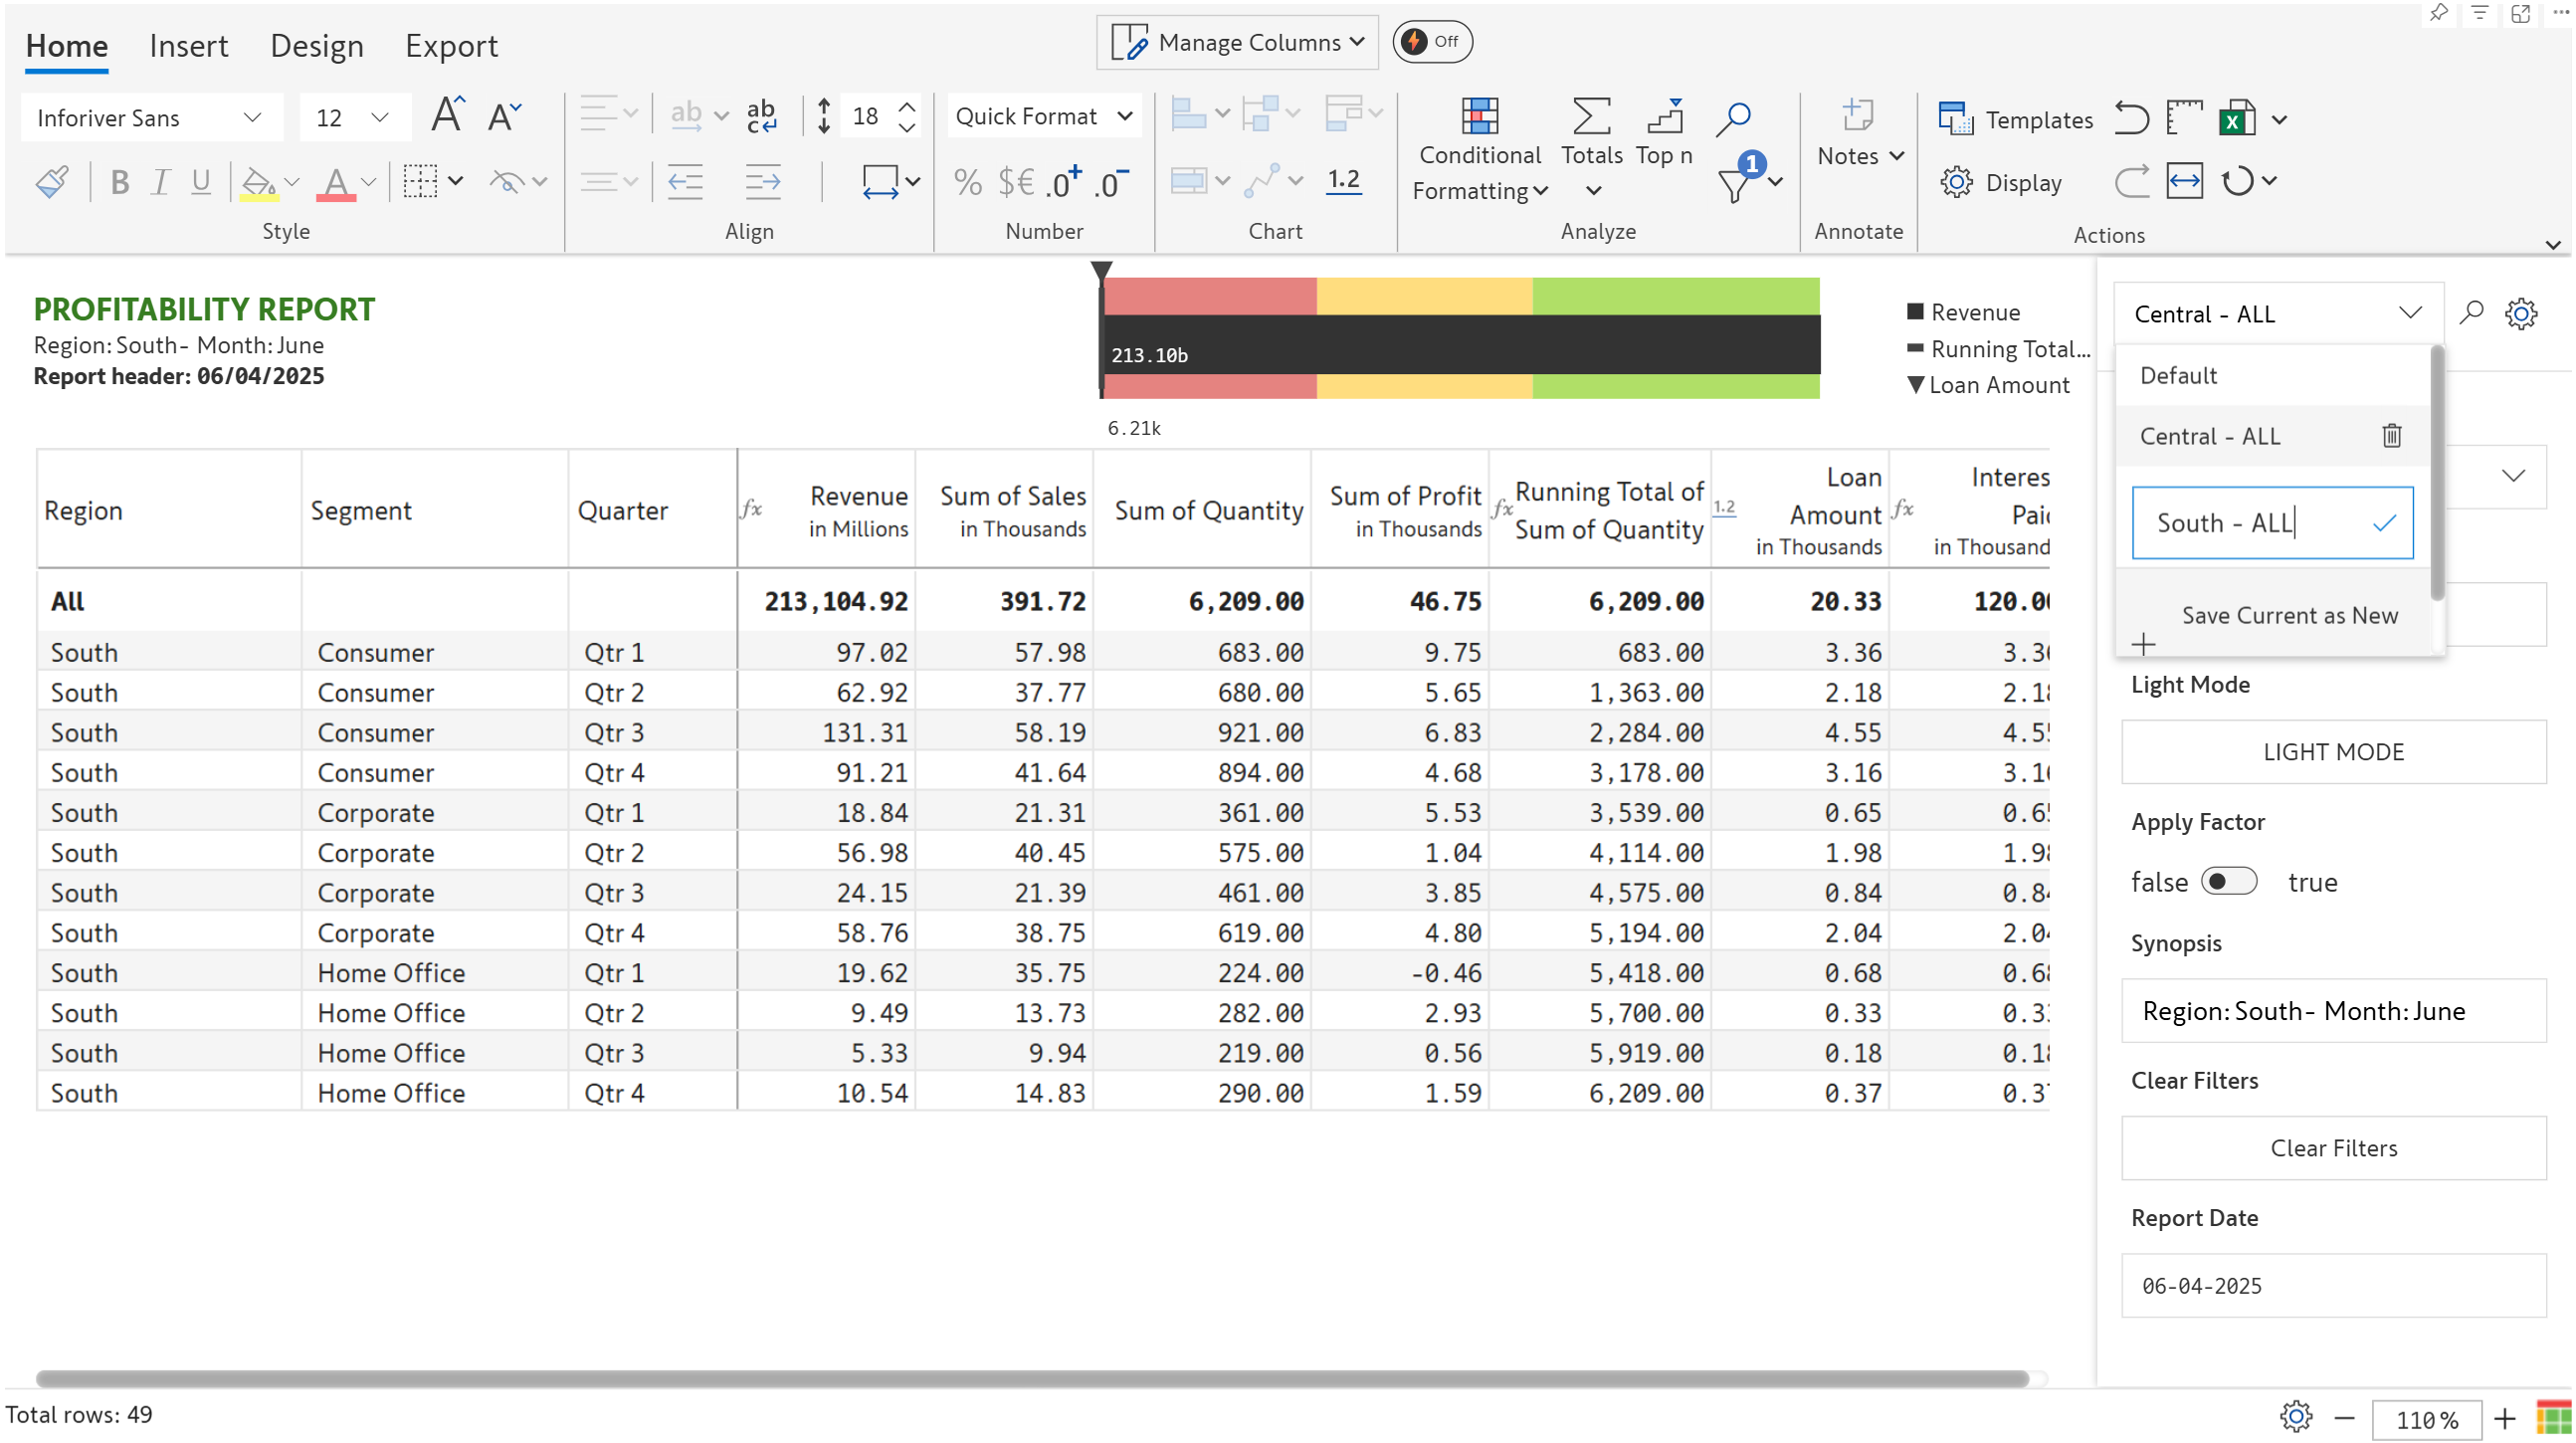2576x1443 pixels.
Task: Toggle the Off performance mode switch
Action: click(1431, 42)
